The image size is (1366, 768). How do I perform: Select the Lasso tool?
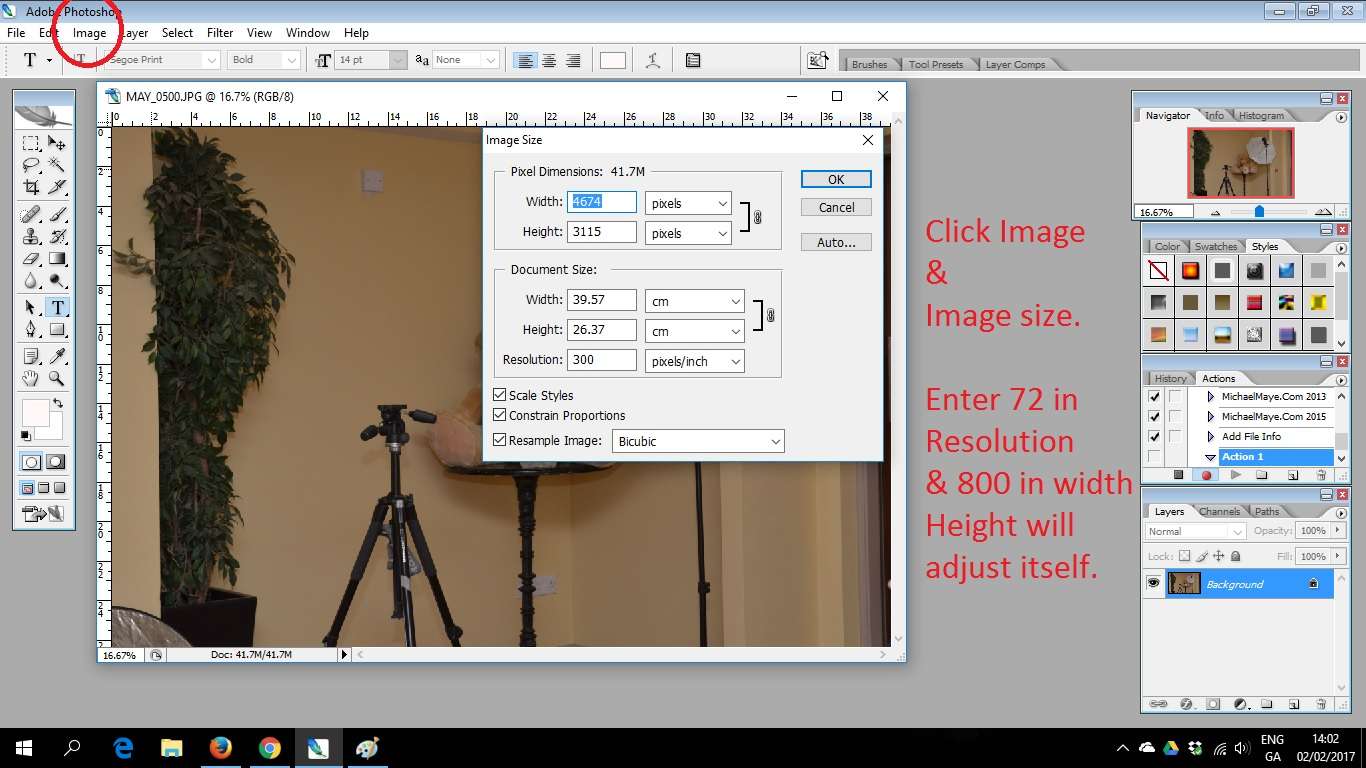[x=31, y=165]
